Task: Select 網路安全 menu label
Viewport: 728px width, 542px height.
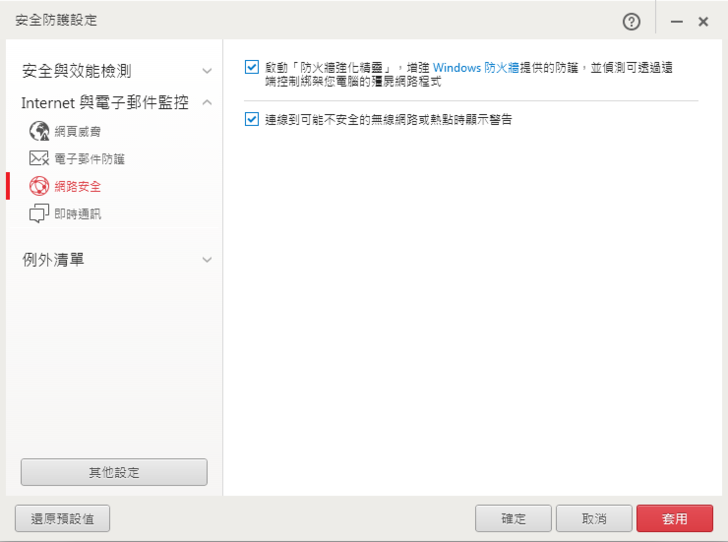Action: [78, 187]
